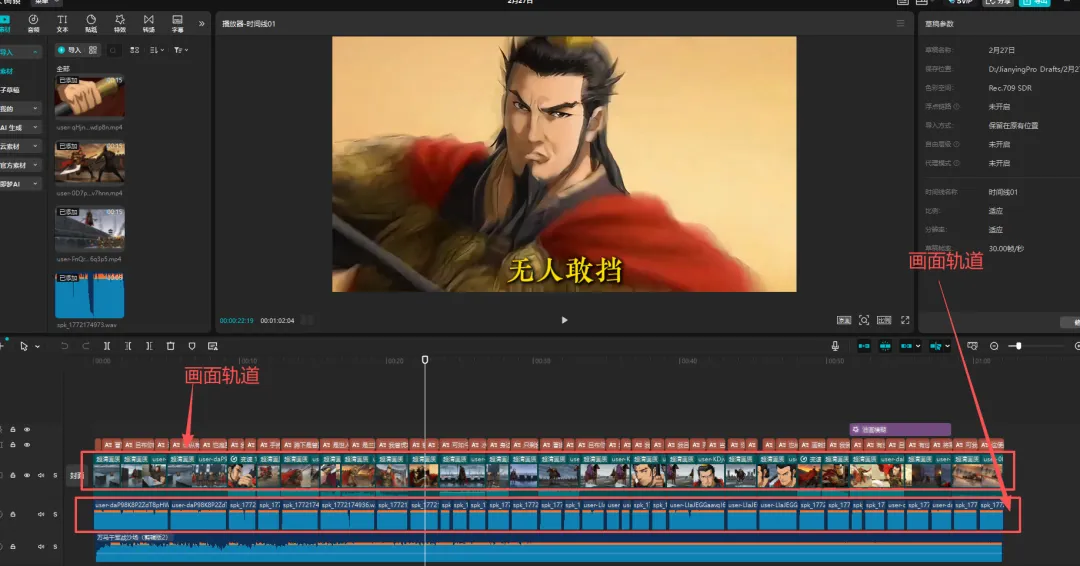This screenshot has height=566, width=1080.
Task: Undo the last edit
Action: [x=64, y=346]
